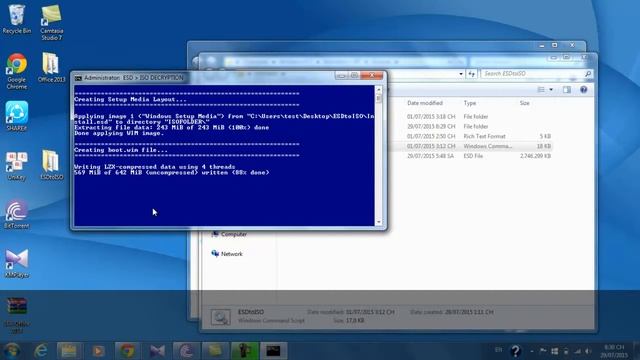Viewport: 640px width, 360px height.
Task: Click the 2,746,209 KB size cell
Action: click(x=536, y=156)
